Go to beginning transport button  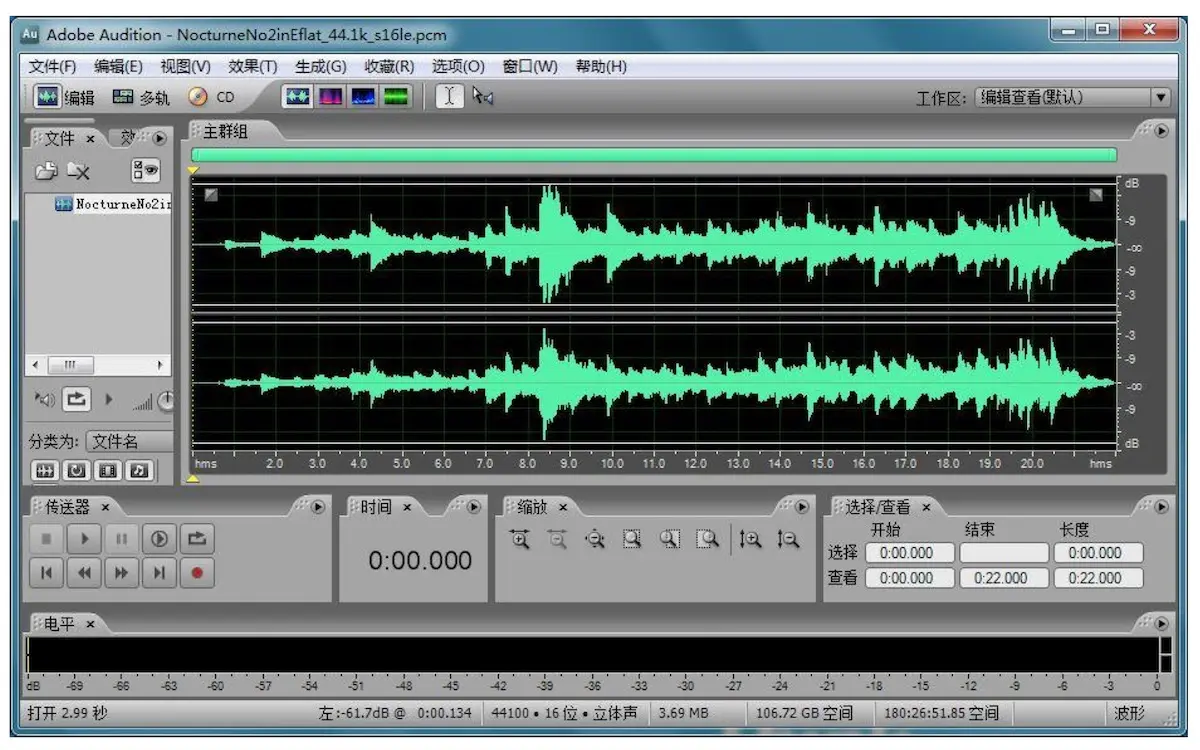[x=46, y=573]
